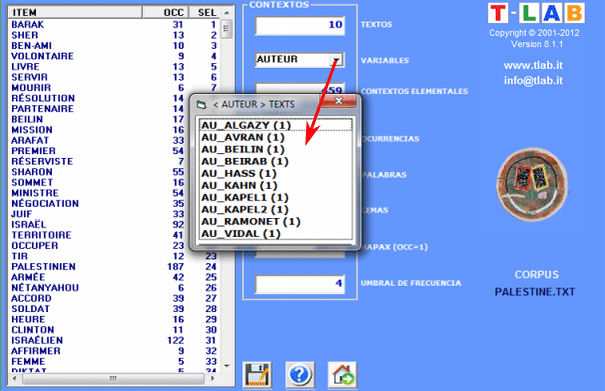Image resolution: width=605 pixels, height=391 pixels.
Task: Click the round corpus artwork image
Action: (x=532, y=185)
